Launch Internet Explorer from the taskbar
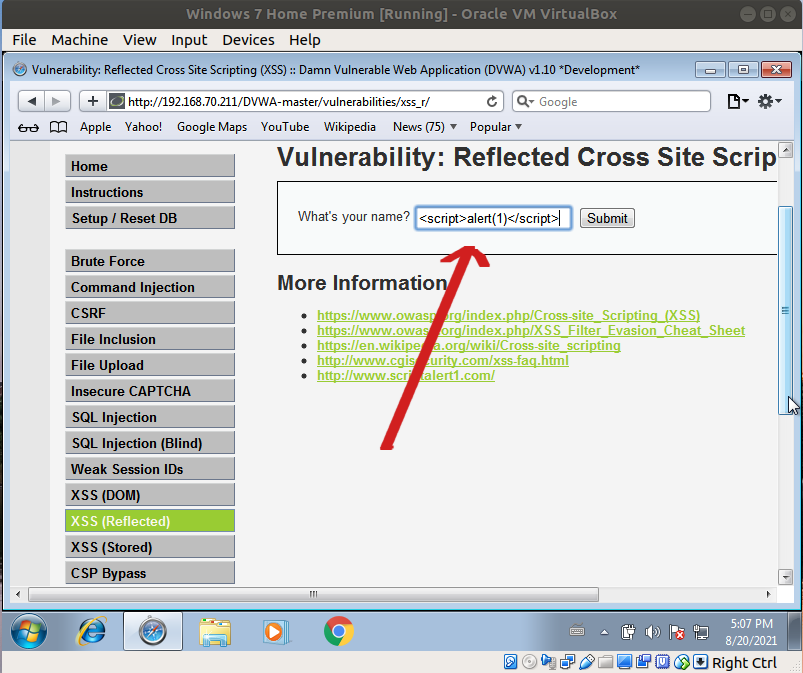This screenshot has height=673, width=803. (x=91, y=631)
